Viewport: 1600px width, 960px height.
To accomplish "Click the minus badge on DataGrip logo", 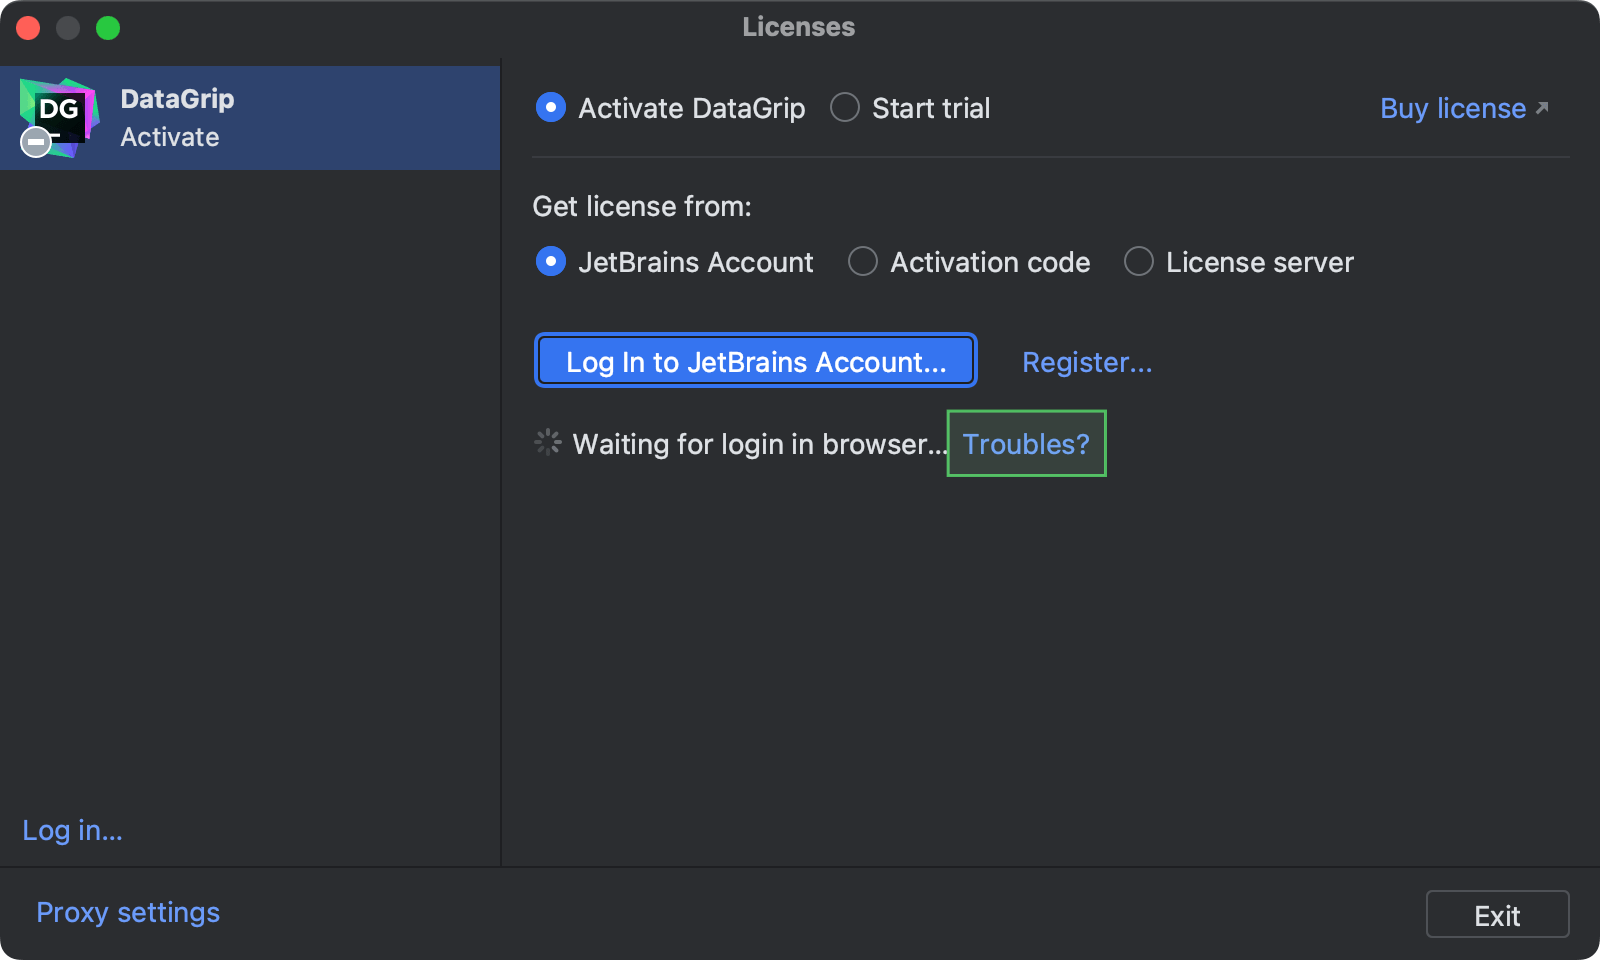I will coord(36,142).
